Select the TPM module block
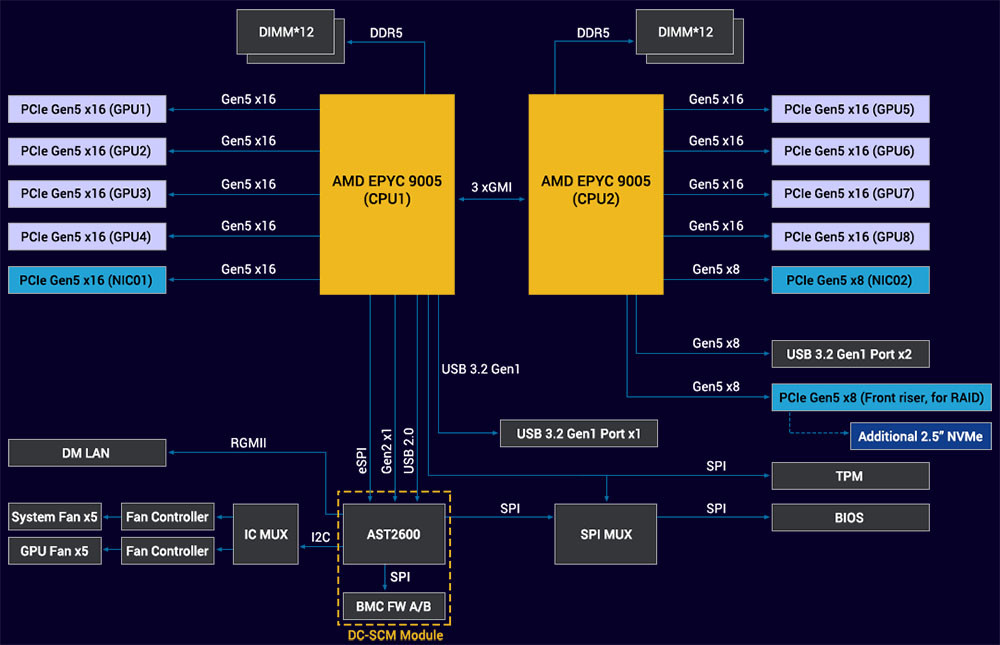The image size is (1000, 645). tap(849, 476)
